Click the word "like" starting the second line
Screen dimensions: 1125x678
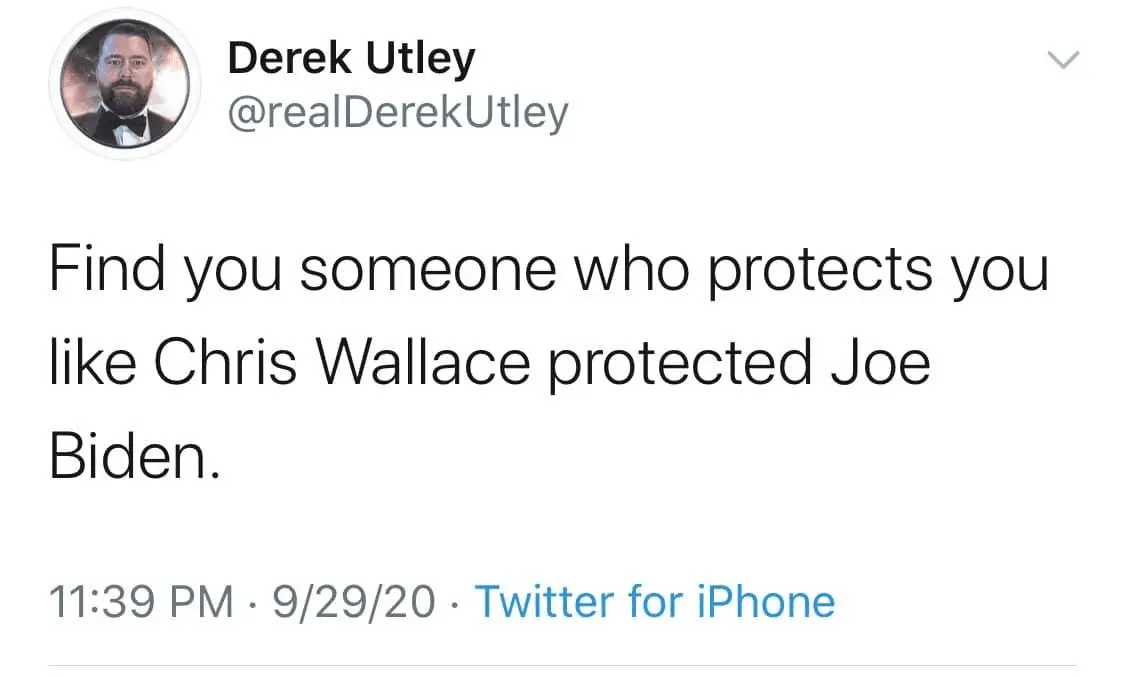[93, 364]
